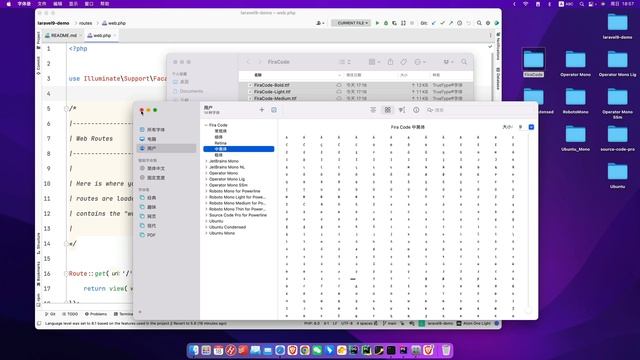Expand the Operator Mono font family
640x360 pixels.
(x=206, y=173)
